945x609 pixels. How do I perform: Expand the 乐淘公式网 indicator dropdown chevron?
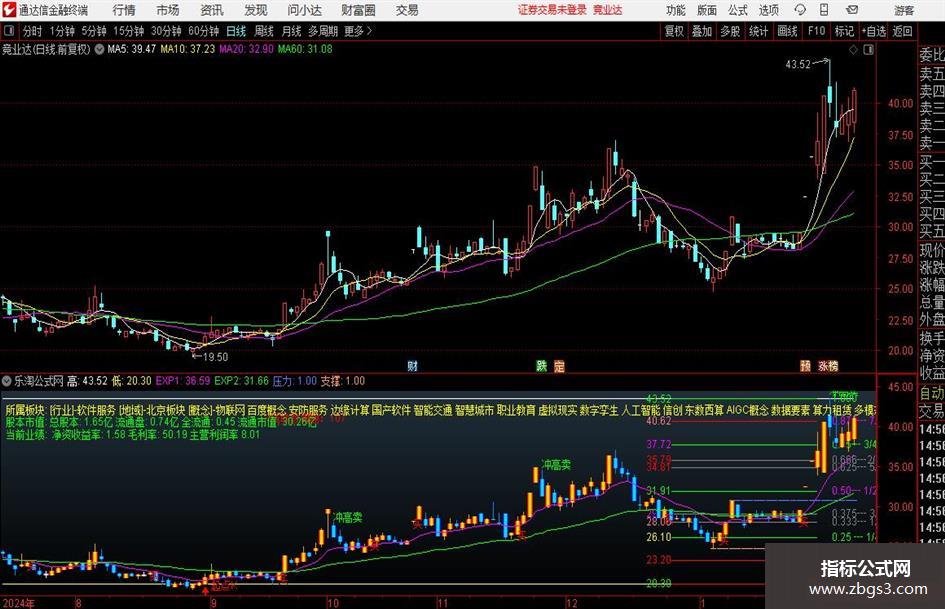click(7, 381)
